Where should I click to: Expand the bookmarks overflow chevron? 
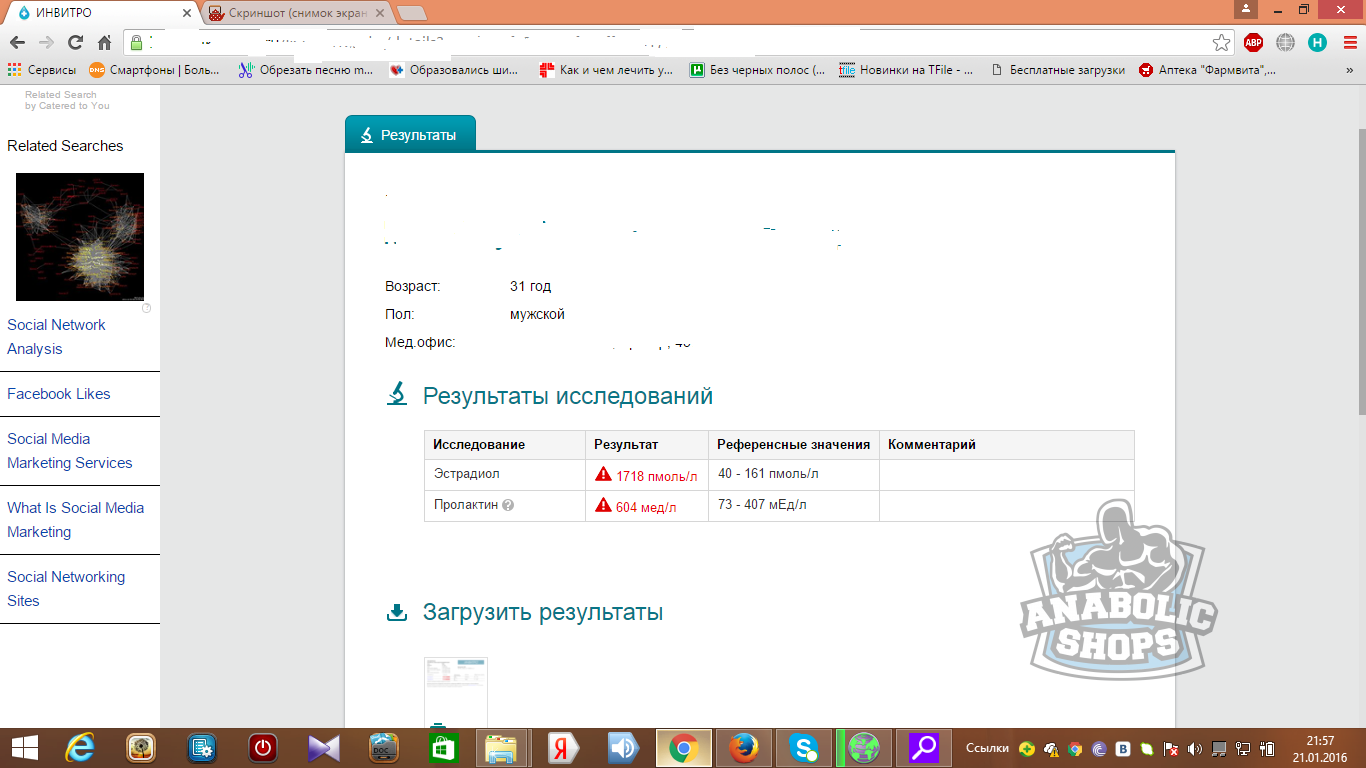[1349, 70]
